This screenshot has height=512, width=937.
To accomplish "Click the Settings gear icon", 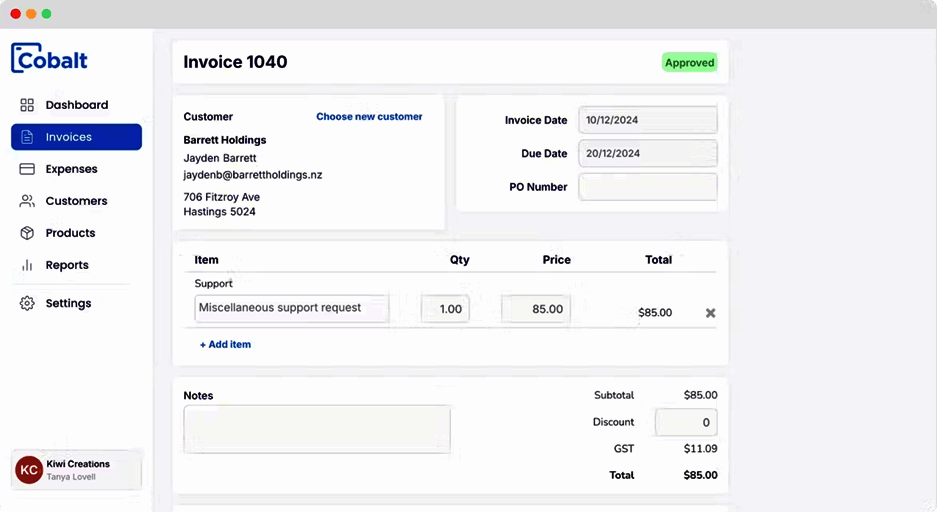I will (x=27, y=303).
